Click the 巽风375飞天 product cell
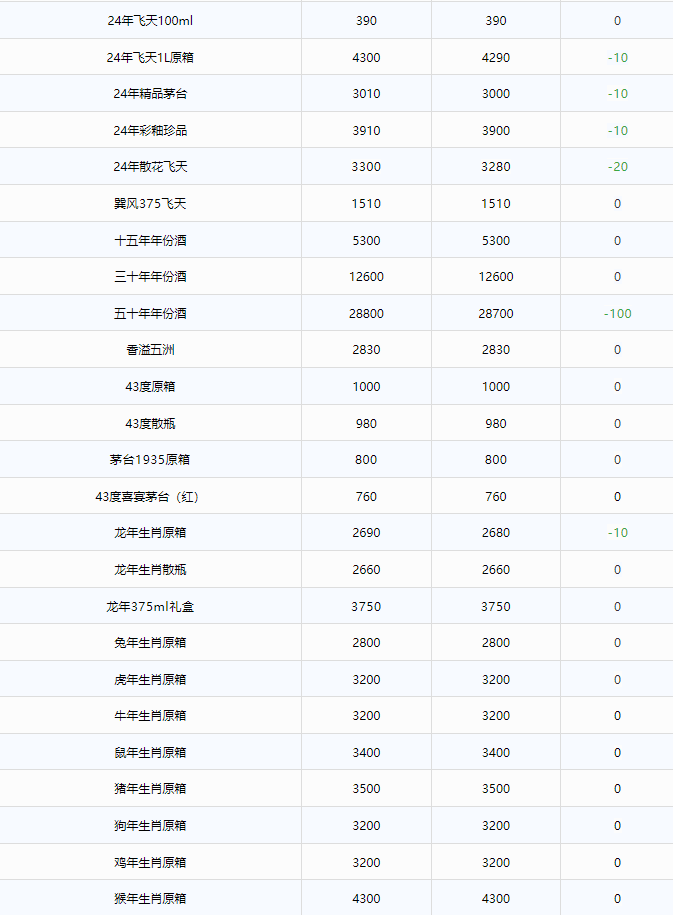 [150, 204]
